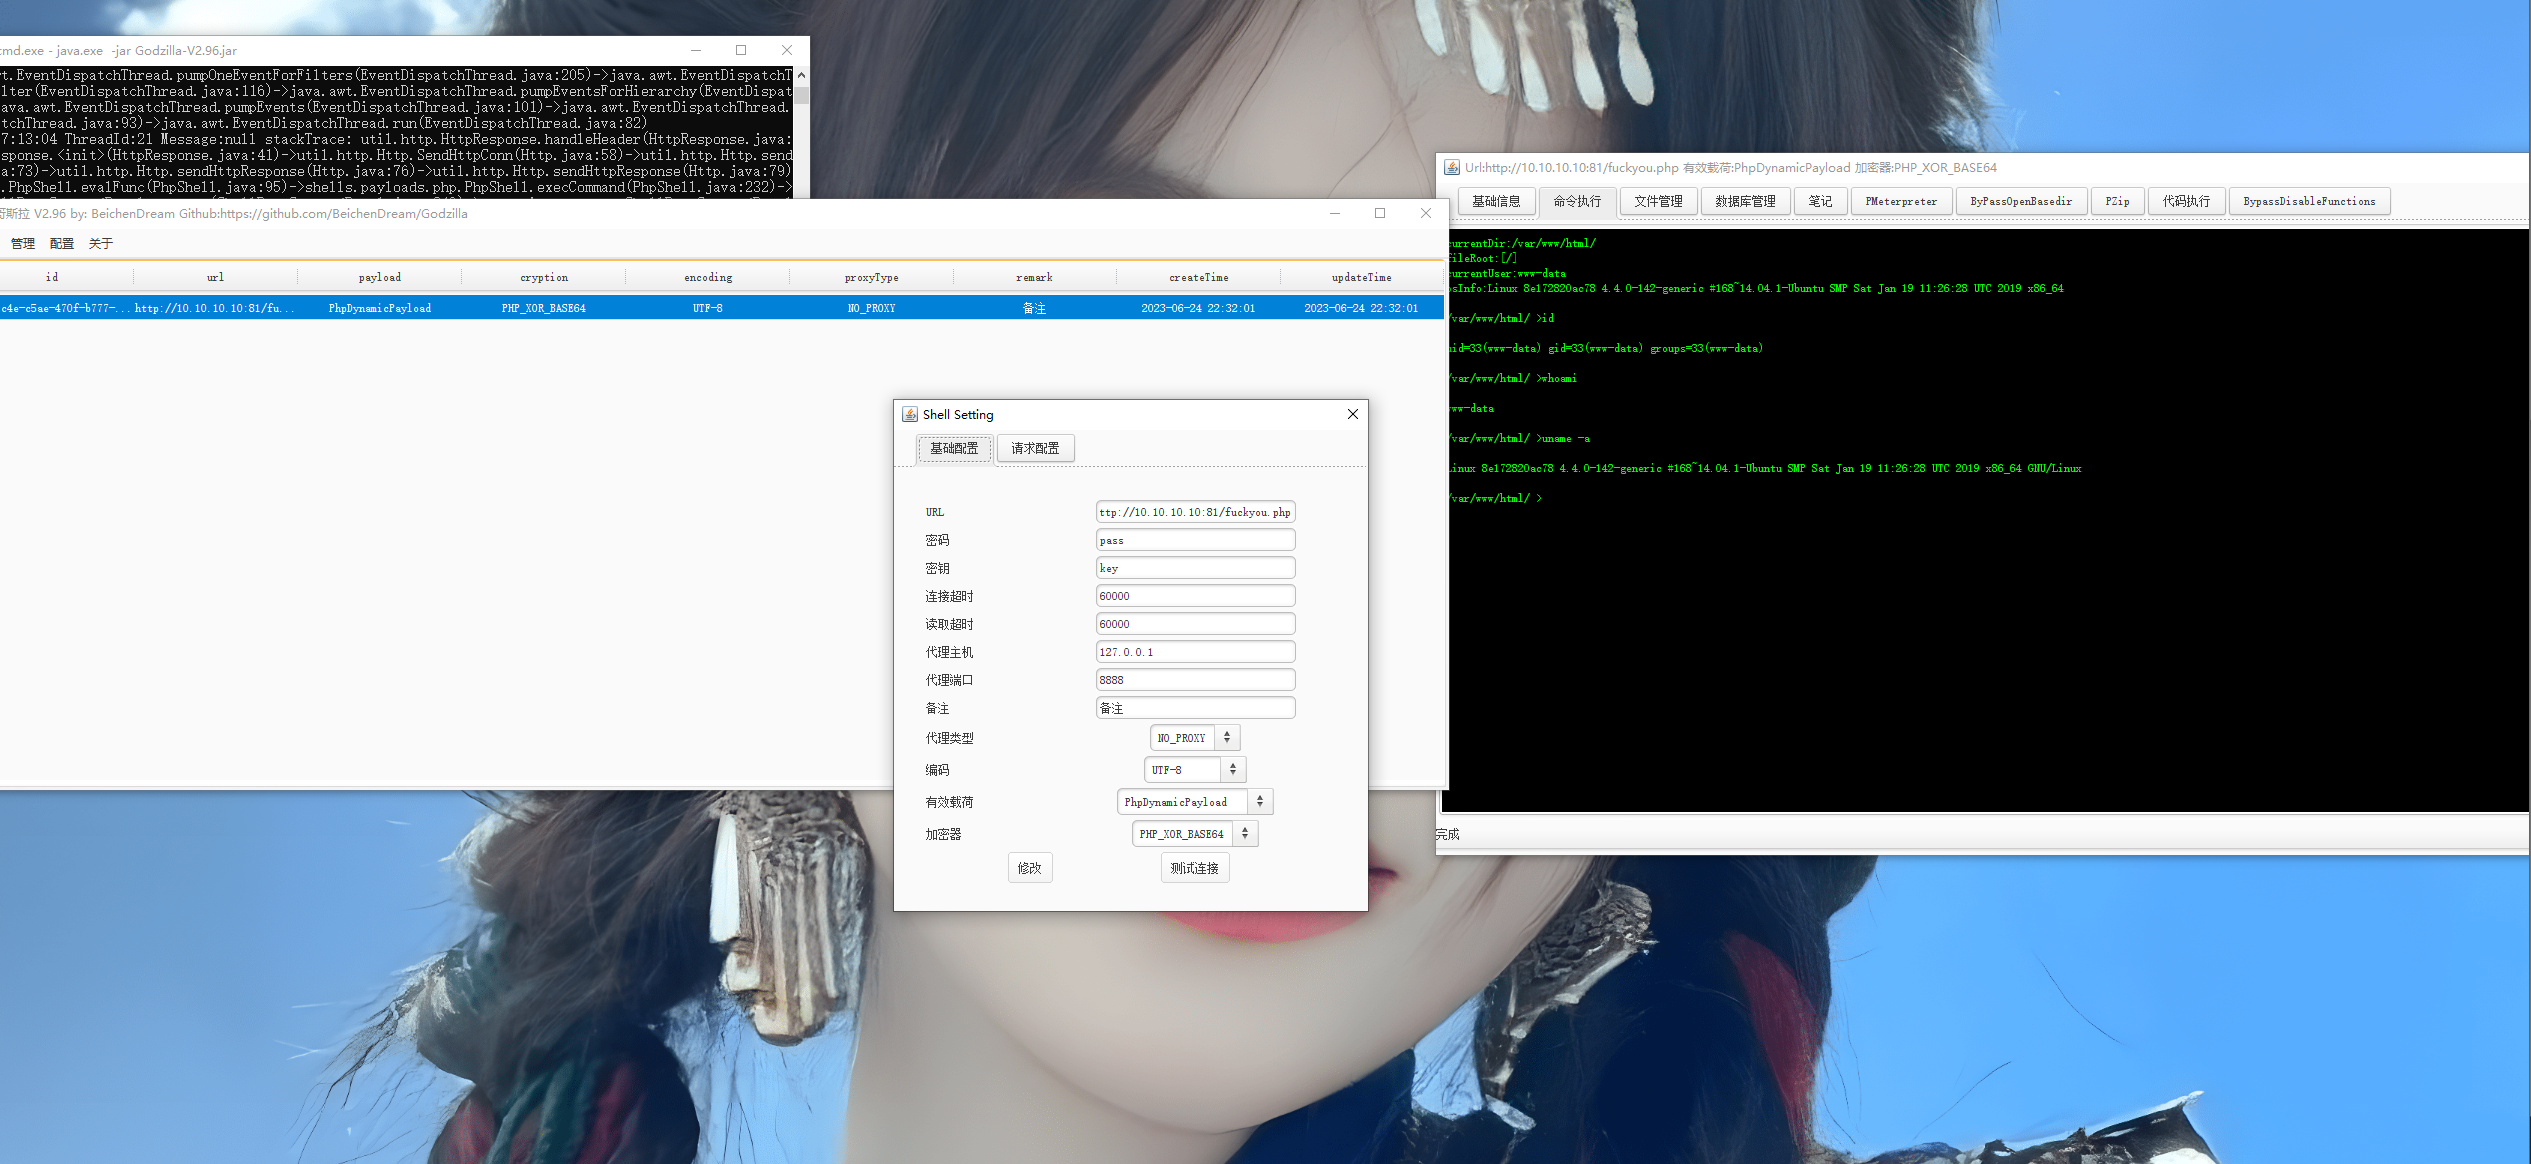Open the PMeterpreter tab
This screenshot has height=1164, width=2531.
click(1901, 201)
